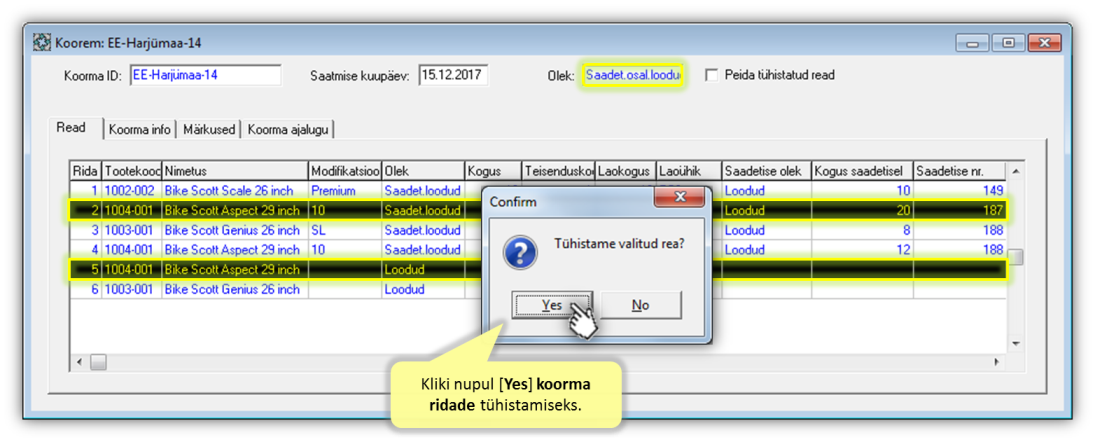
Task: Click the Tootekood column header
Action: point(132,171)
